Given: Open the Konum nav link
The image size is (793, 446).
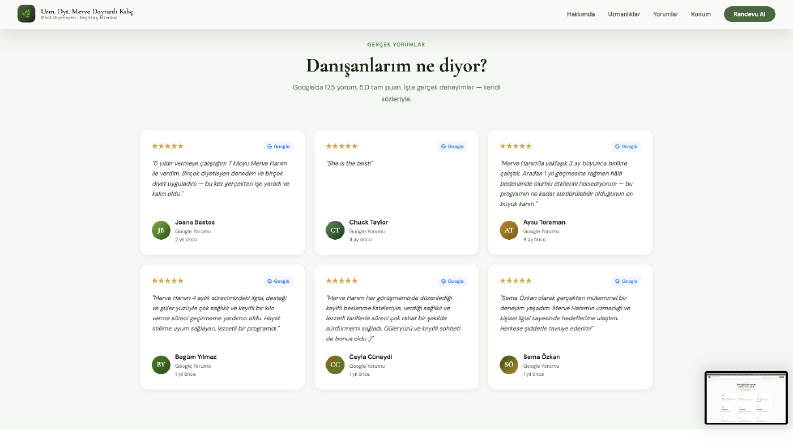Looking at the screenshot, I should coord(700,14).
